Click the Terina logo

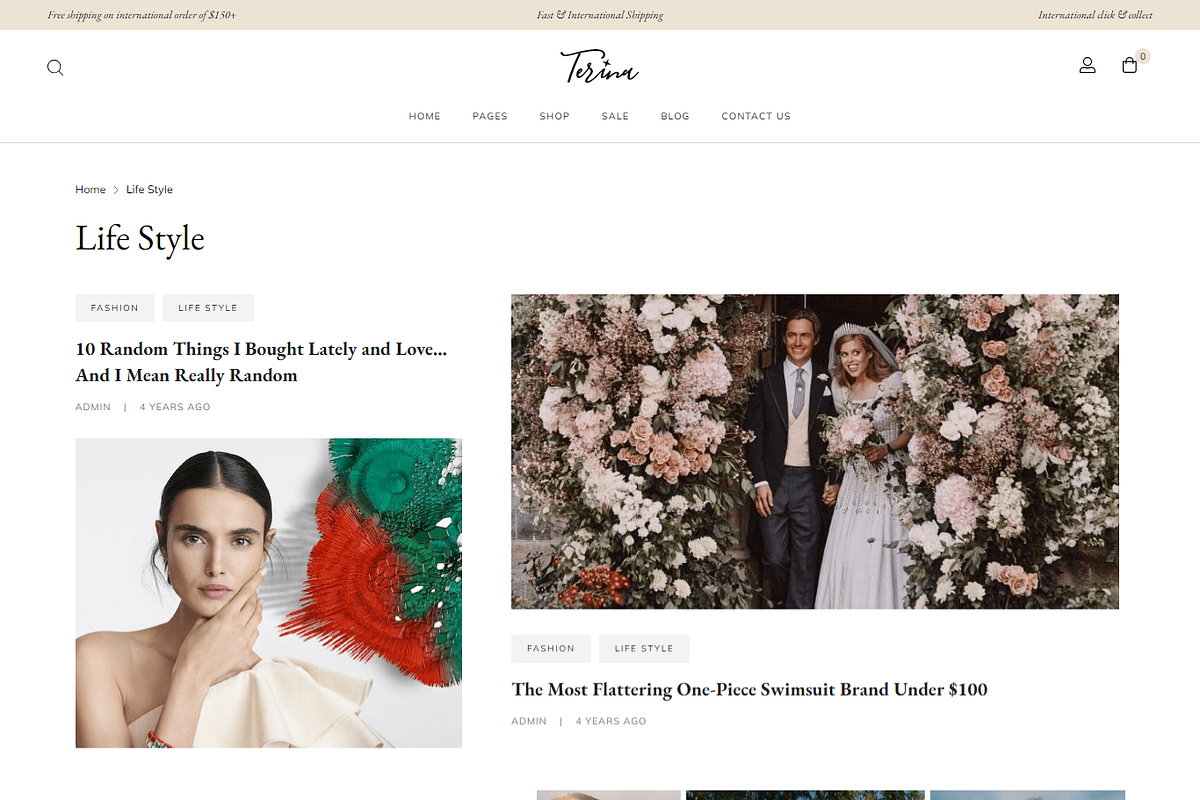pos(599,67)
